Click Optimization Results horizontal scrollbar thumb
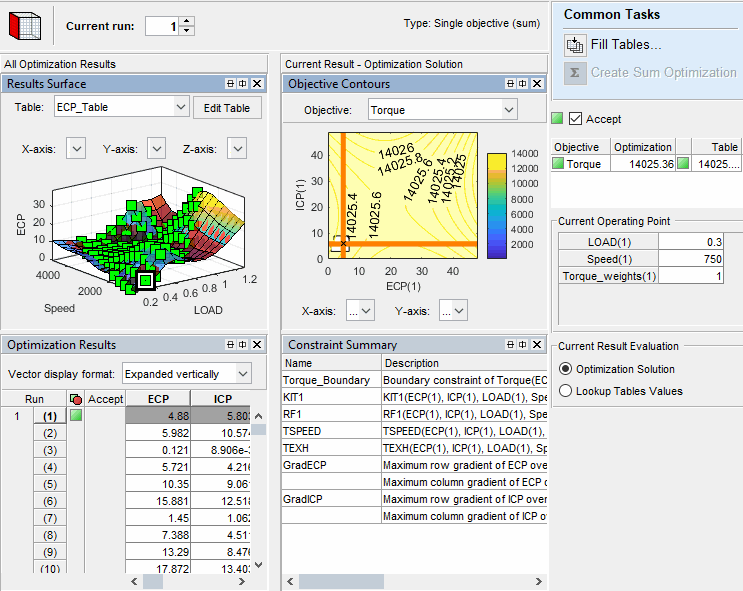Screen dimensions: 743x591 tap(153, 581)
